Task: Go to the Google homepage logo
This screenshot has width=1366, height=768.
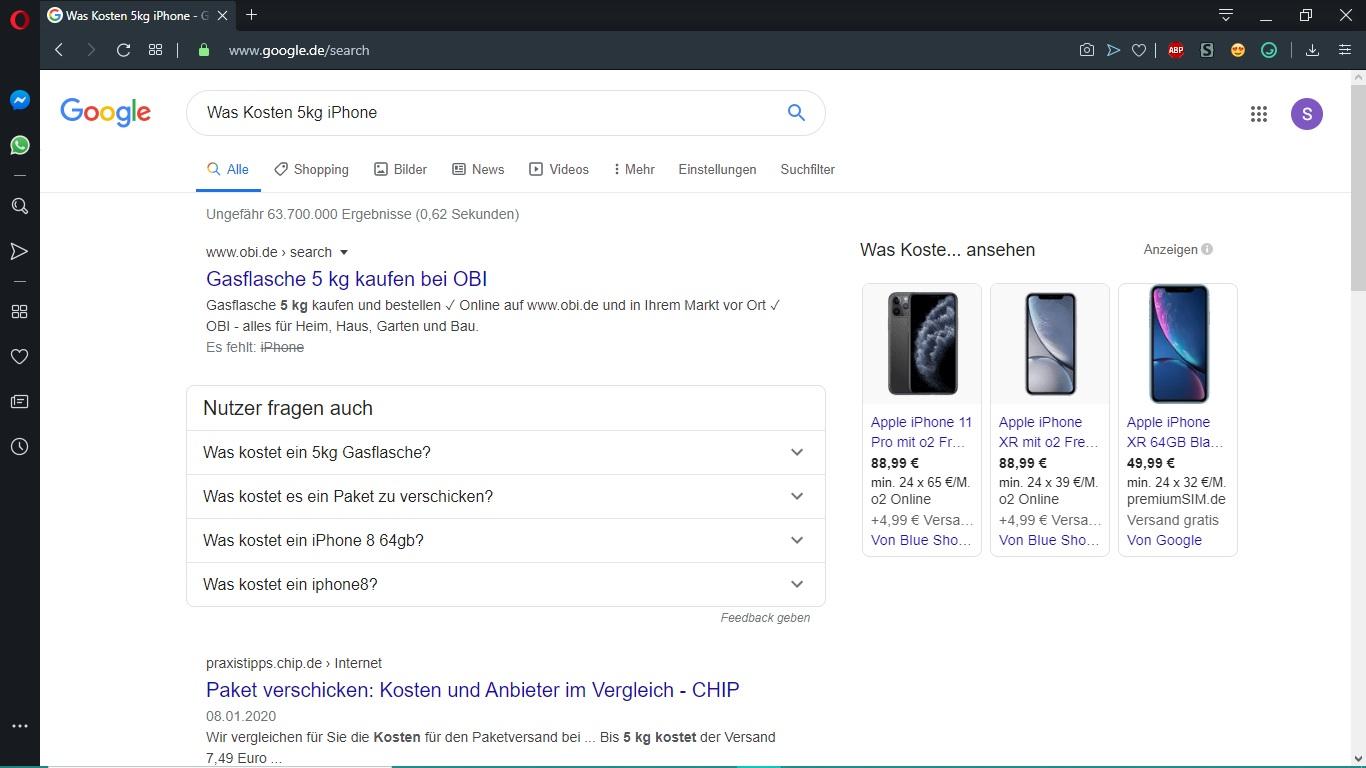Action: pos(105,113)
